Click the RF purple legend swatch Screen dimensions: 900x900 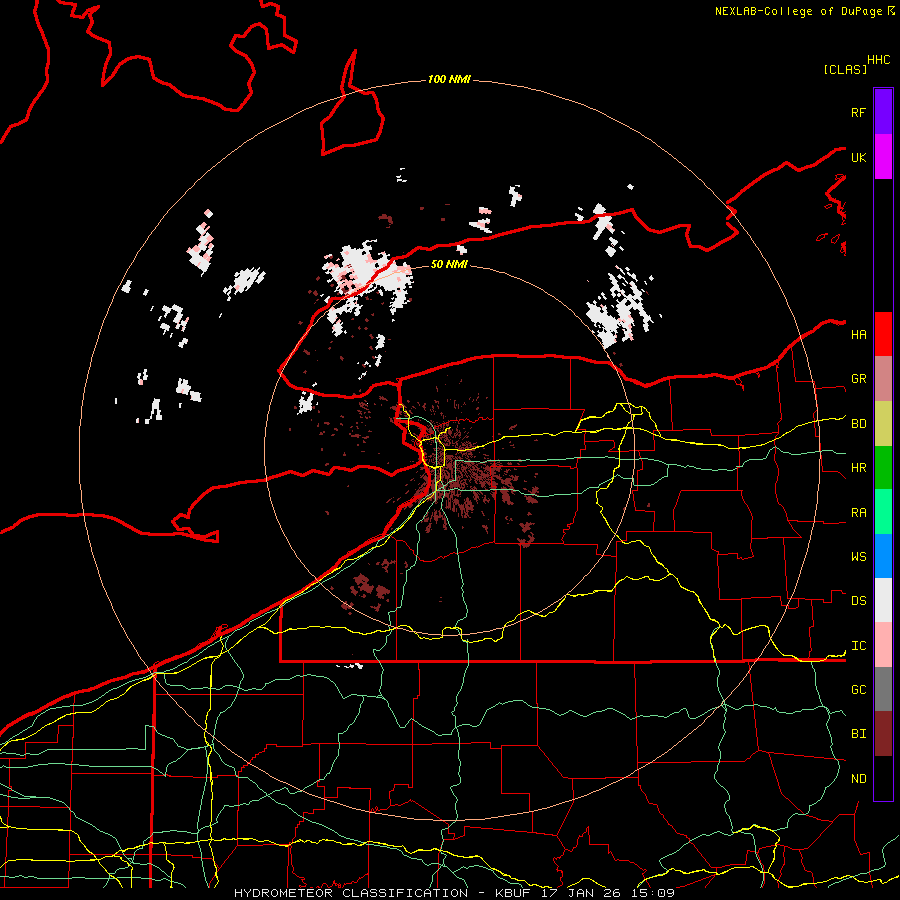[x=883, y=112]
